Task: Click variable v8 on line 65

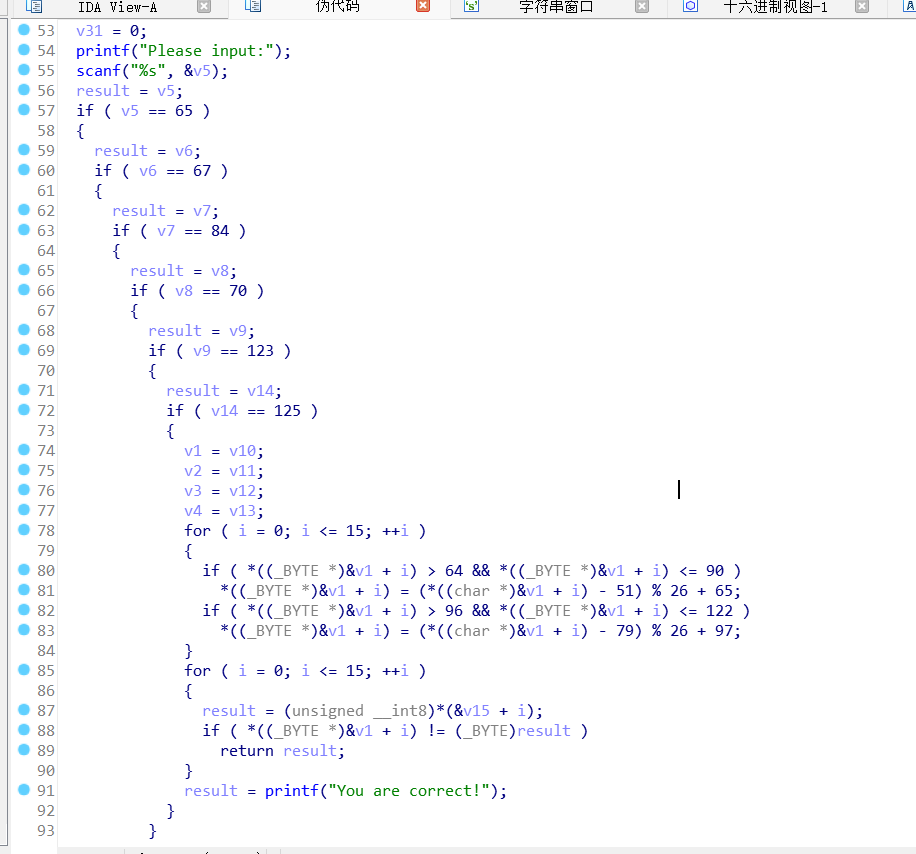Action: 220,271
